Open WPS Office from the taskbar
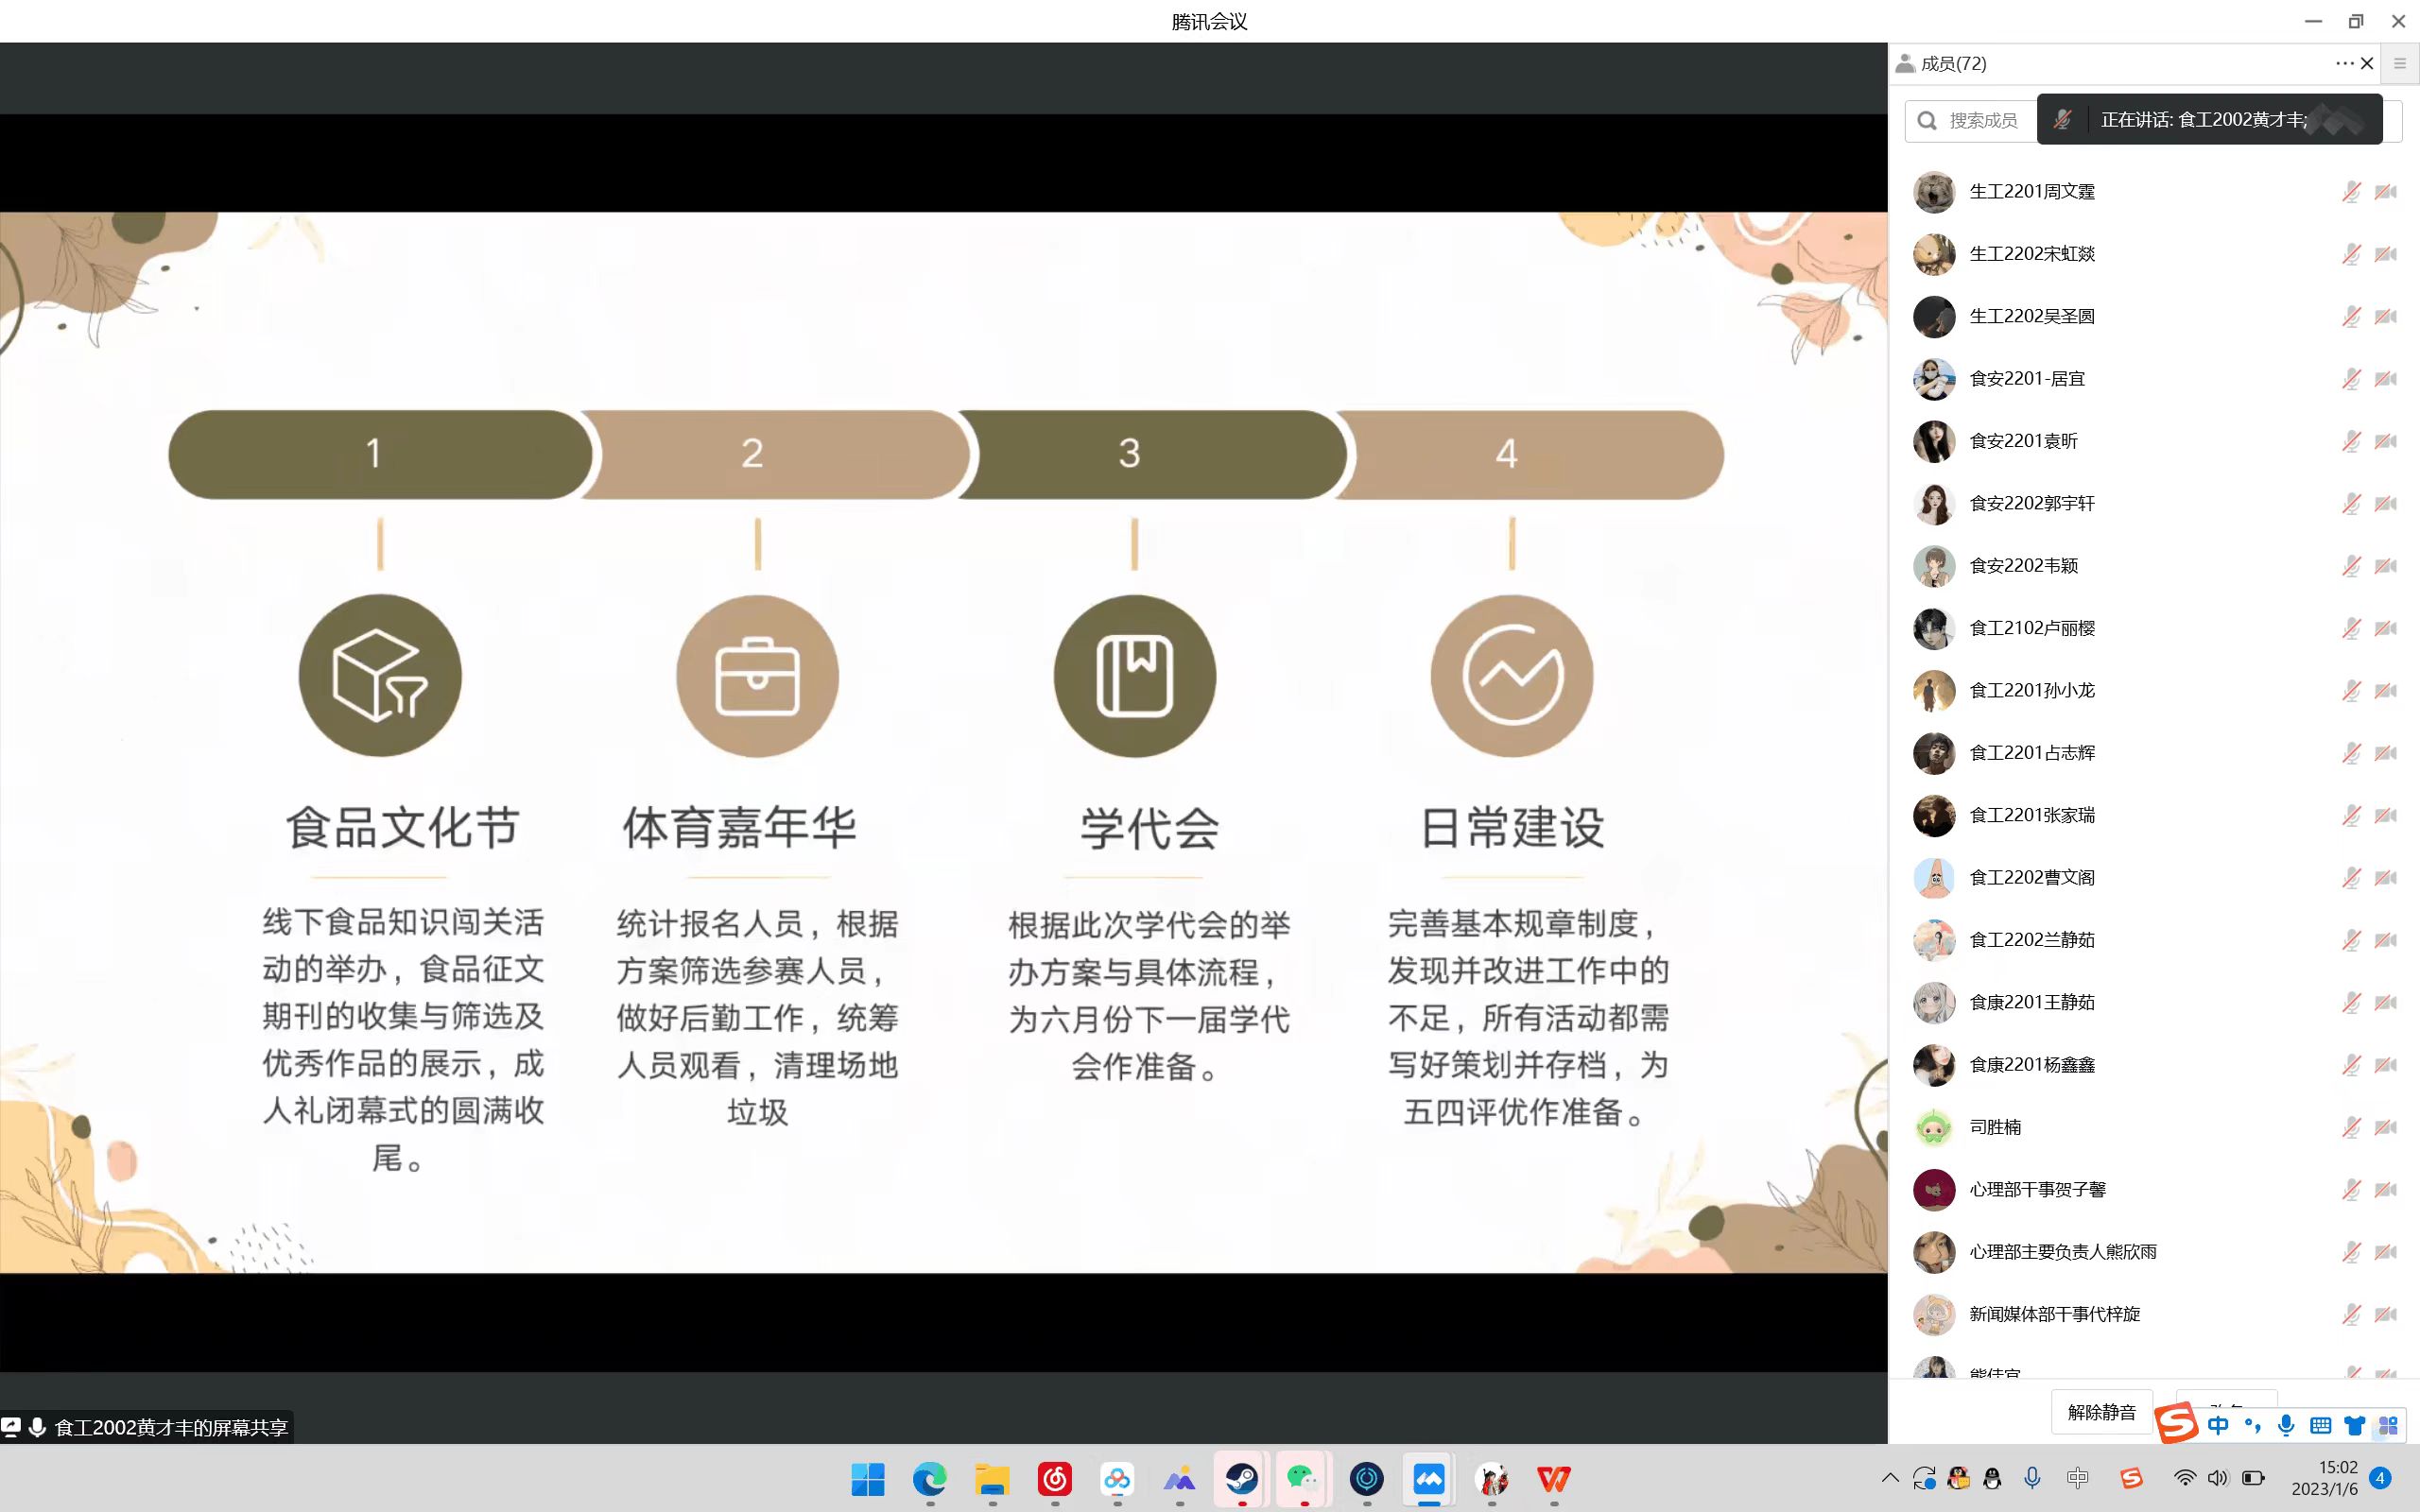 pyautogui.click(x=1553, y=1478)
